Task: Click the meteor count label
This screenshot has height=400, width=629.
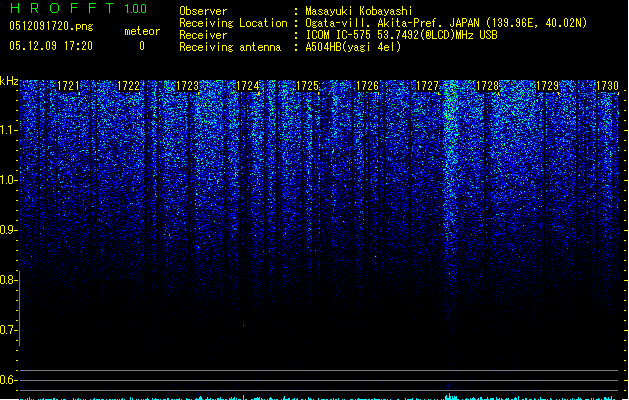Action: coord(142,31)
